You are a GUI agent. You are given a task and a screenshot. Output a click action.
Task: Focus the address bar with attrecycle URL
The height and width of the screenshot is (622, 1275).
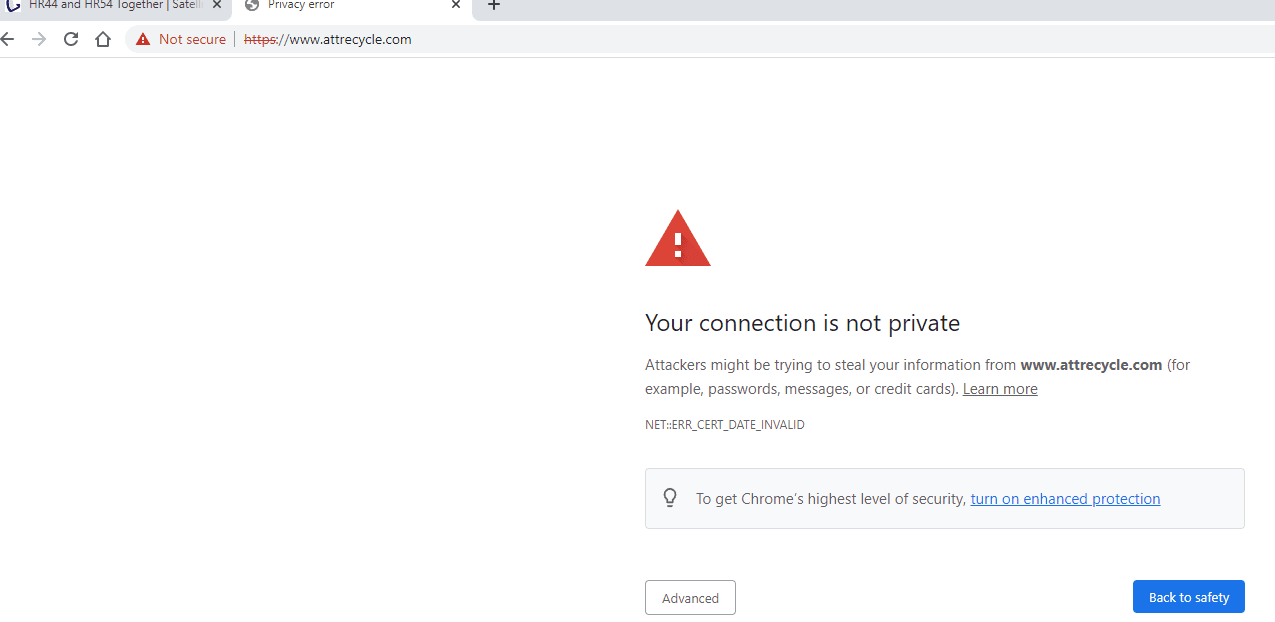pos(700,39)
